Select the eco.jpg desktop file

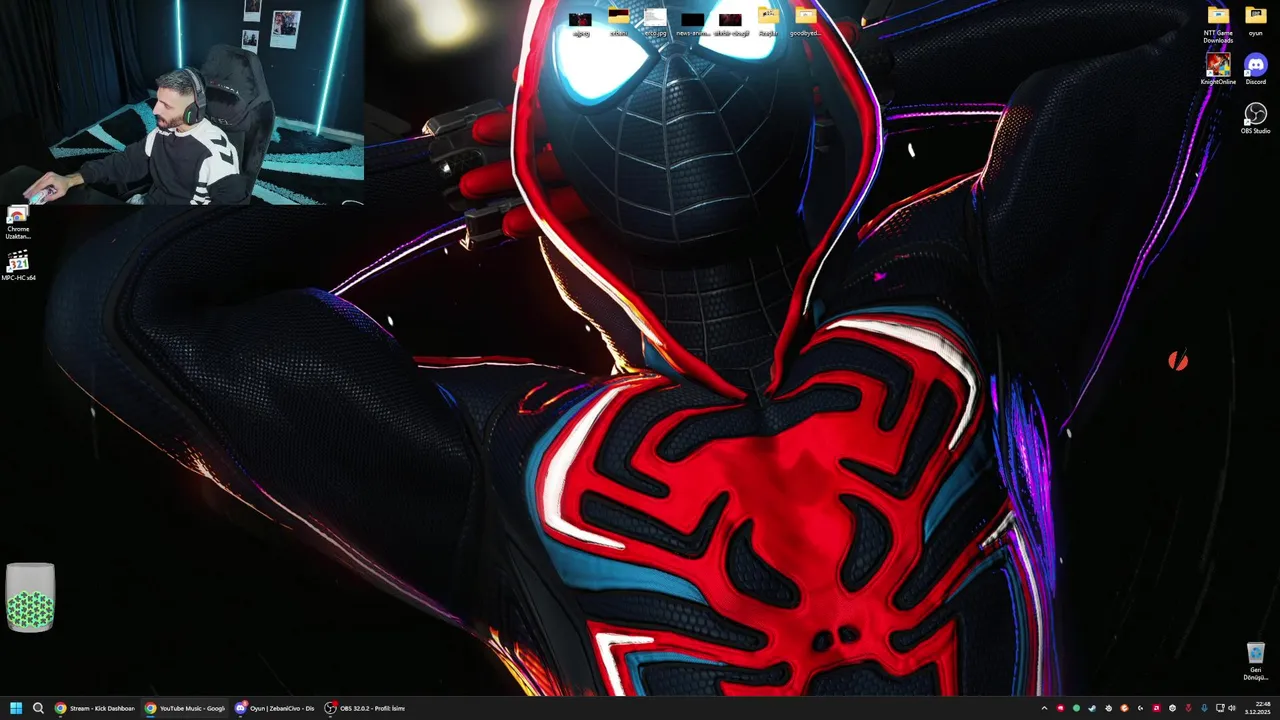(x=655, y=22)
